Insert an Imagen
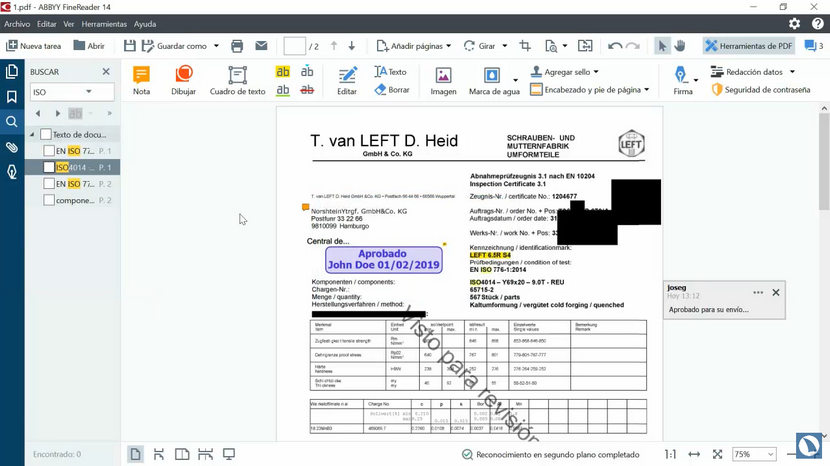The image size is (830, 466). pos(443,80)
